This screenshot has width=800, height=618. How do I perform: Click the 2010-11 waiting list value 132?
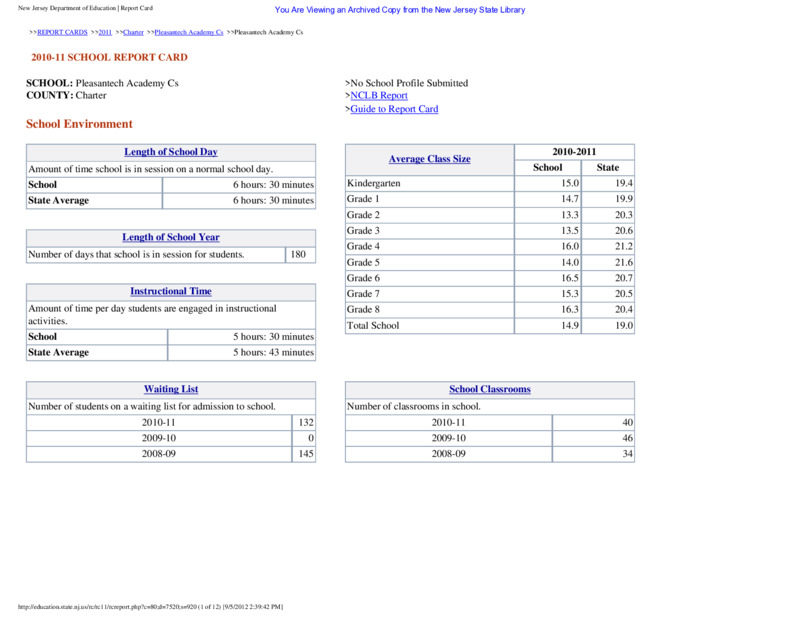pyautogui.click(x=304, y=423)
